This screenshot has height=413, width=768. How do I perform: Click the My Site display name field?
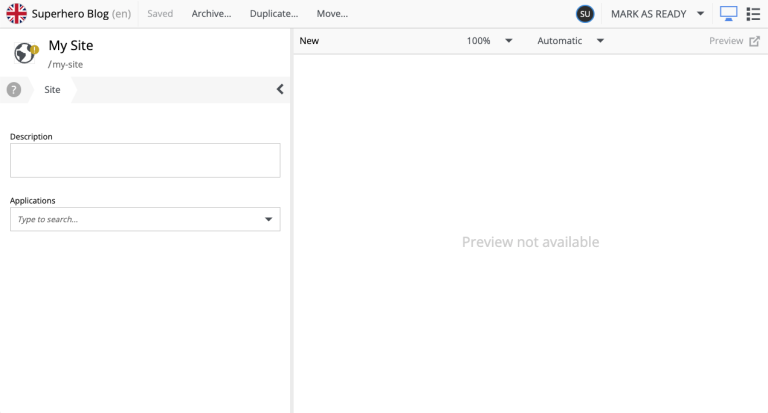click(x=71, y=46)
